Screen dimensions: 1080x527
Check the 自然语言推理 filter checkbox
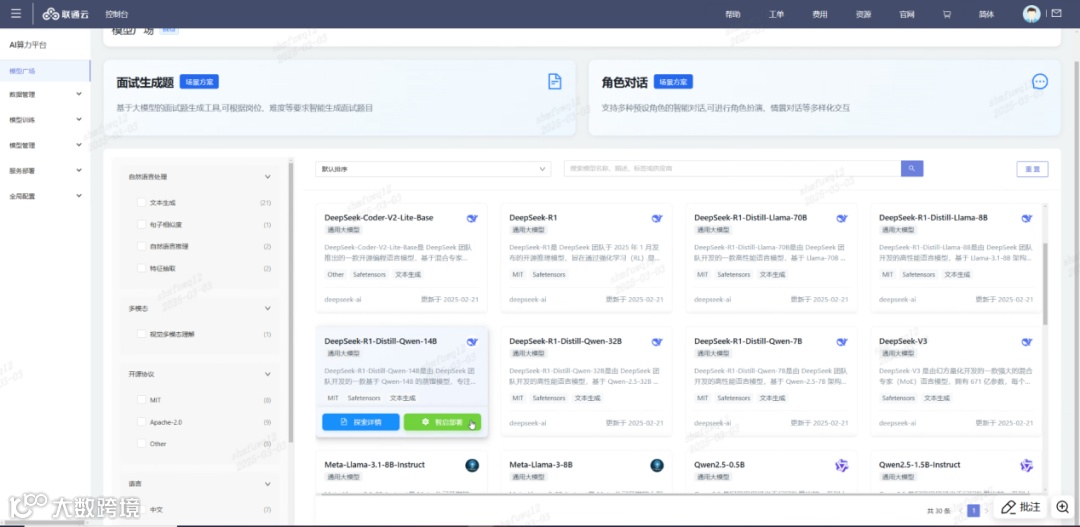coord(141,246)
